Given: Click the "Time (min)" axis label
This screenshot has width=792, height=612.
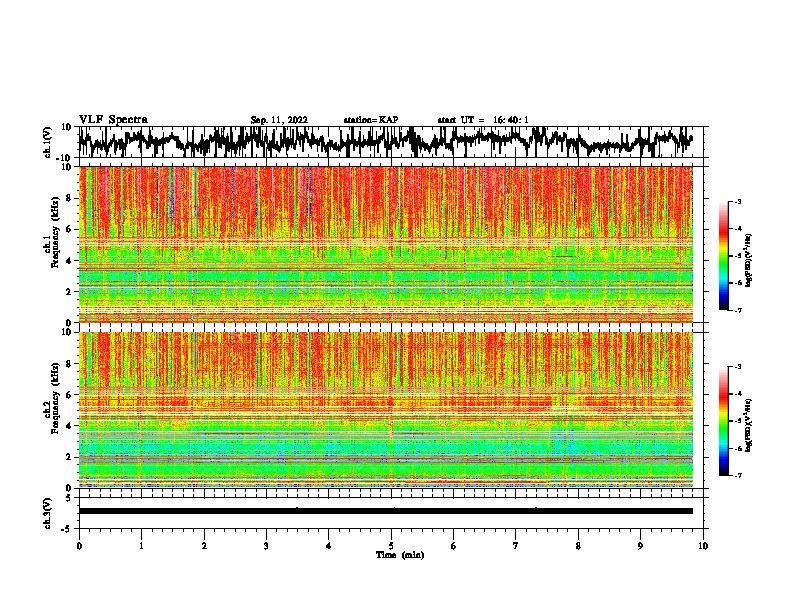Looking at the screenshot, I should click(400, 555).
